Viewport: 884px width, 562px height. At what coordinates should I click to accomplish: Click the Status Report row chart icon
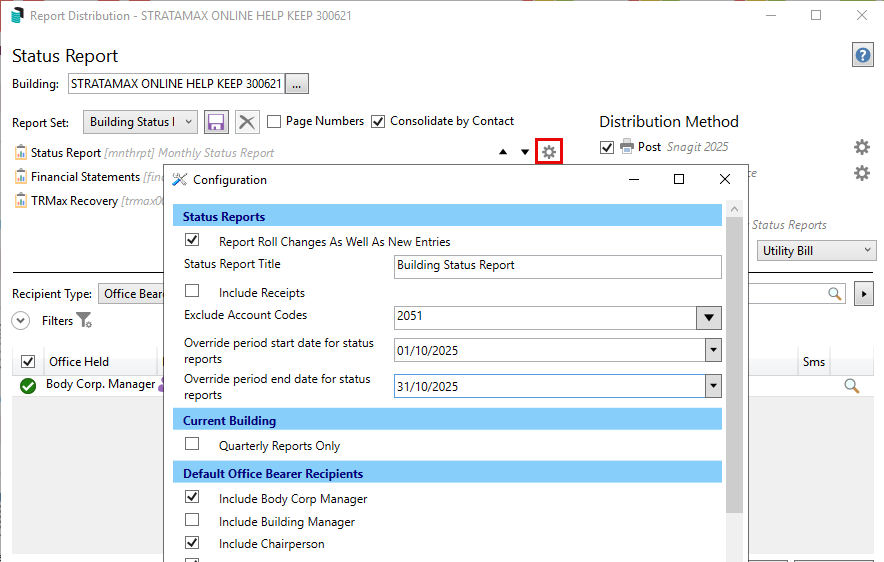coord(21,152)
